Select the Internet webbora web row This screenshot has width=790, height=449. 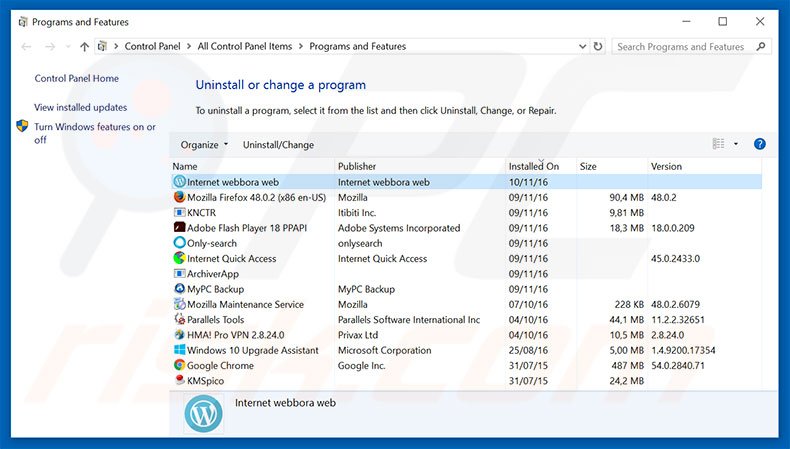pos(467,181)
